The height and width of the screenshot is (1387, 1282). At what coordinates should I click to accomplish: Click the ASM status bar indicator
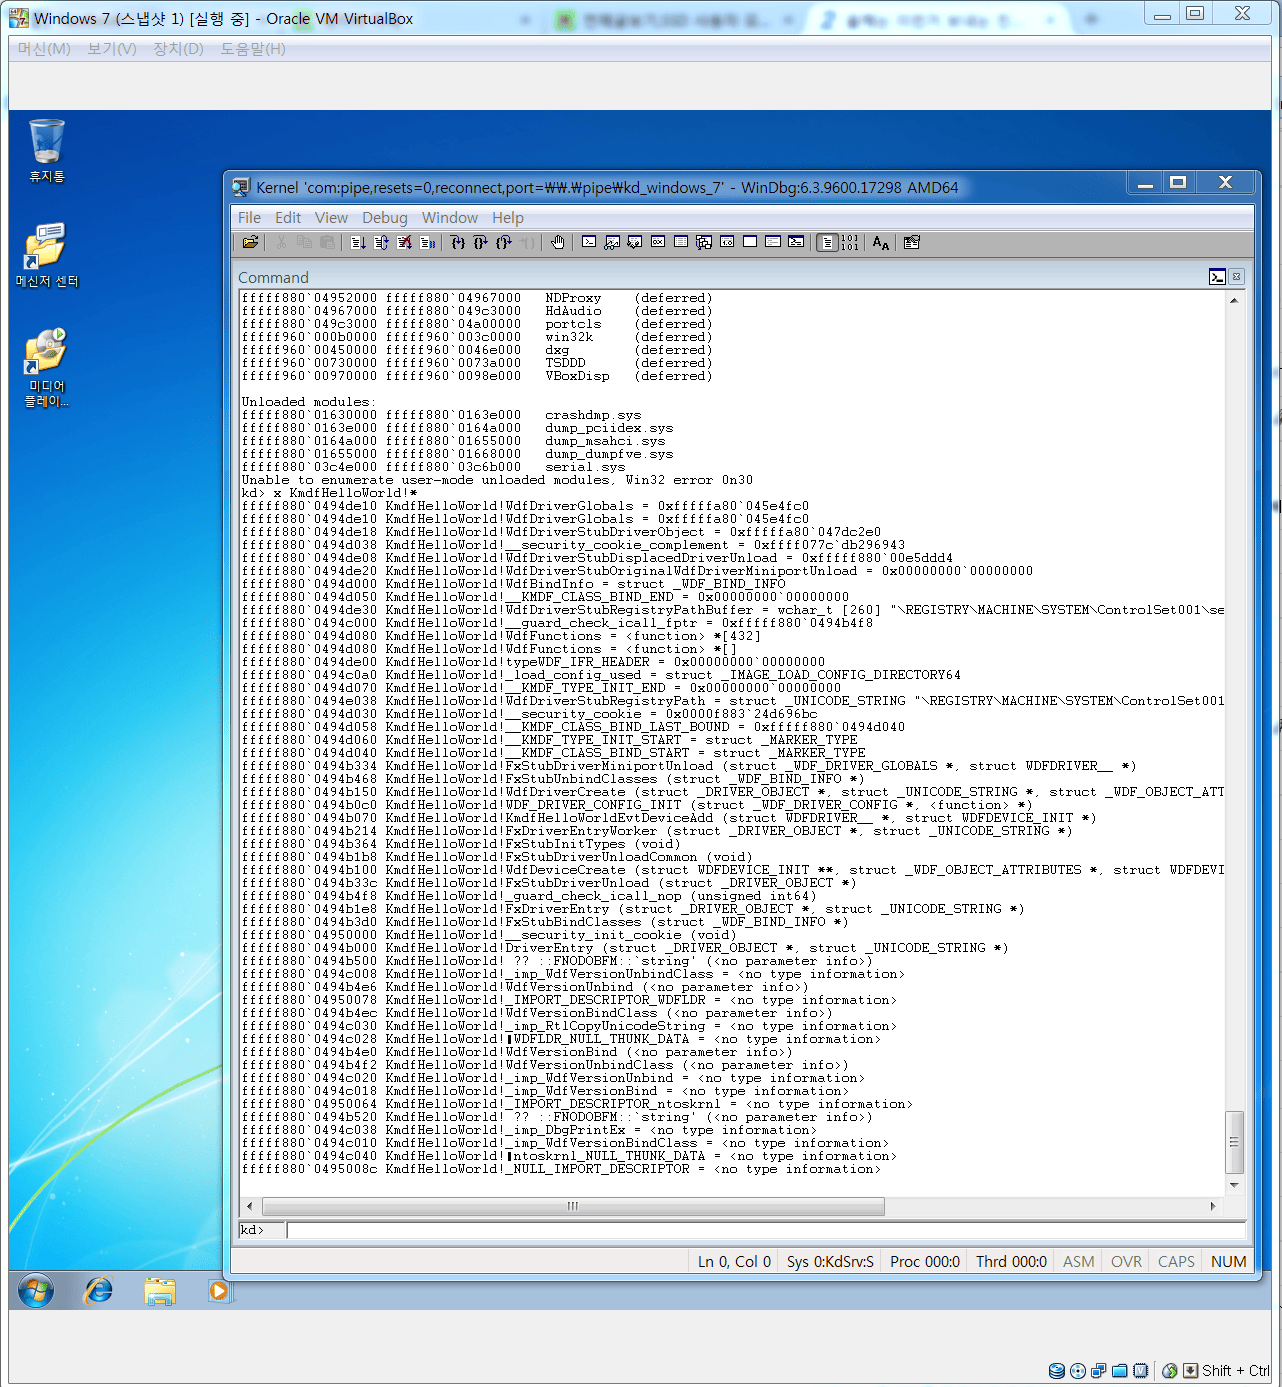click(x=1078, y=1261)
